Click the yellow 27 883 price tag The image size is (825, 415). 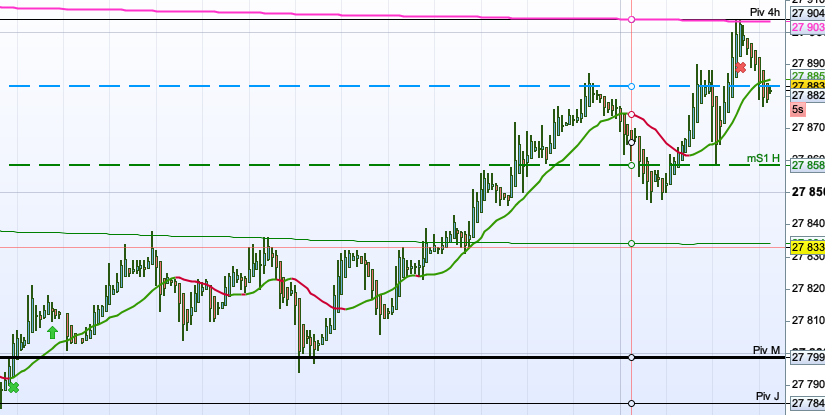point(808,86)
